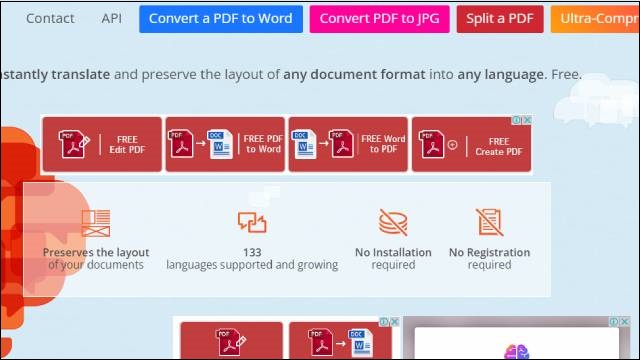Click bottom middle ad info icon
This screenshot has height=360, width=640.
point(384,322)
